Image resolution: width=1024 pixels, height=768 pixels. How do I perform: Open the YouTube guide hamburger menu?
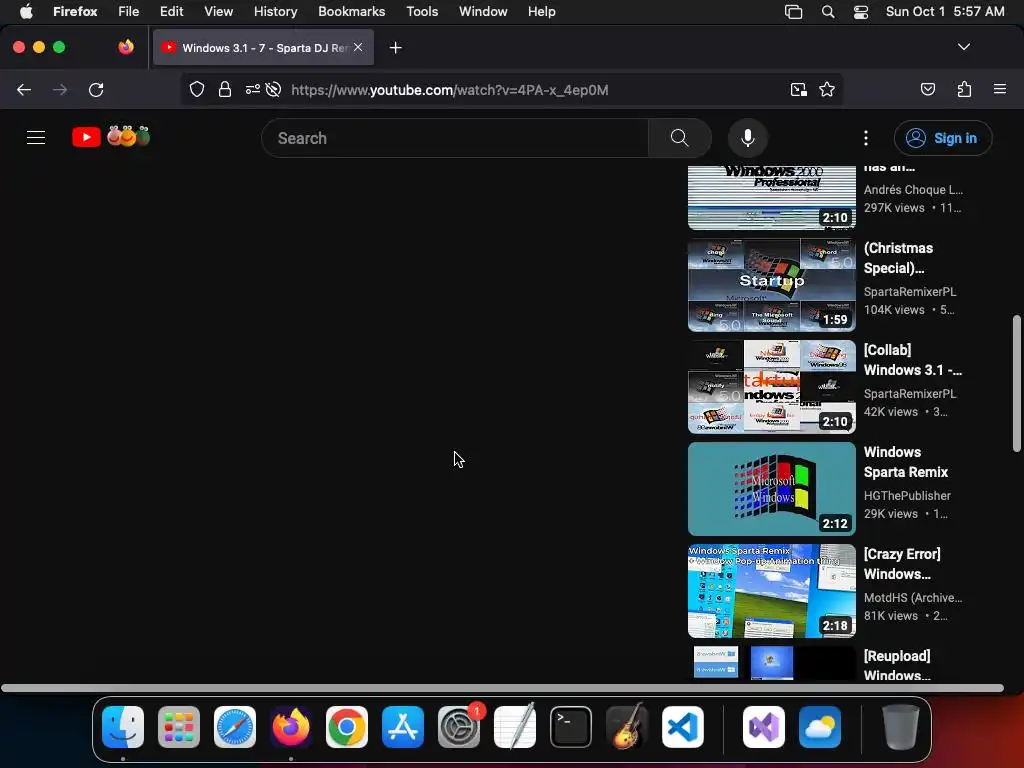pyautogui.click(x=36, y=138)
